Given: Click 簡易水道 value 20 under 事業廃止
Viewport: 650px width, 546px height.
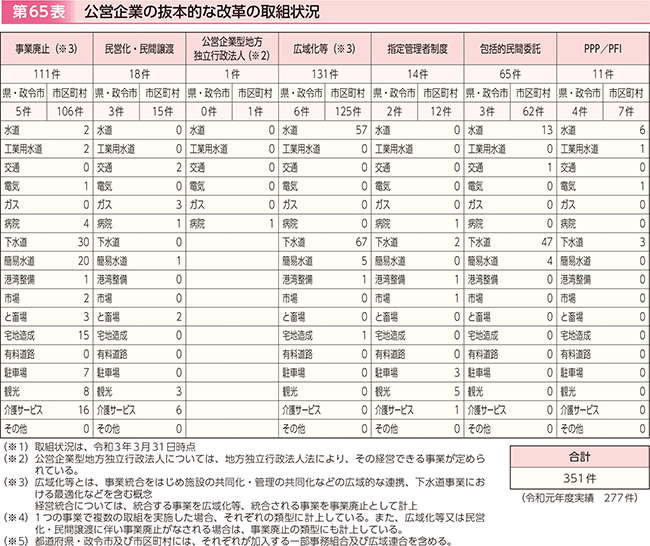Looking at the screenshot, I should coord(83,261).
